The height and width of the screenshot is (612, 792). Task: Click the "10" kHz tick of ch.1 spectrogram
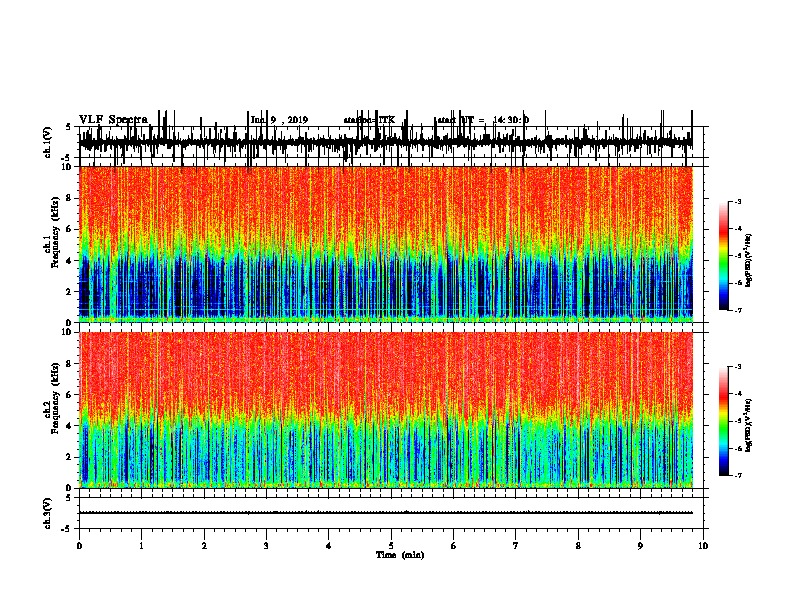click(x=68, y=167)
